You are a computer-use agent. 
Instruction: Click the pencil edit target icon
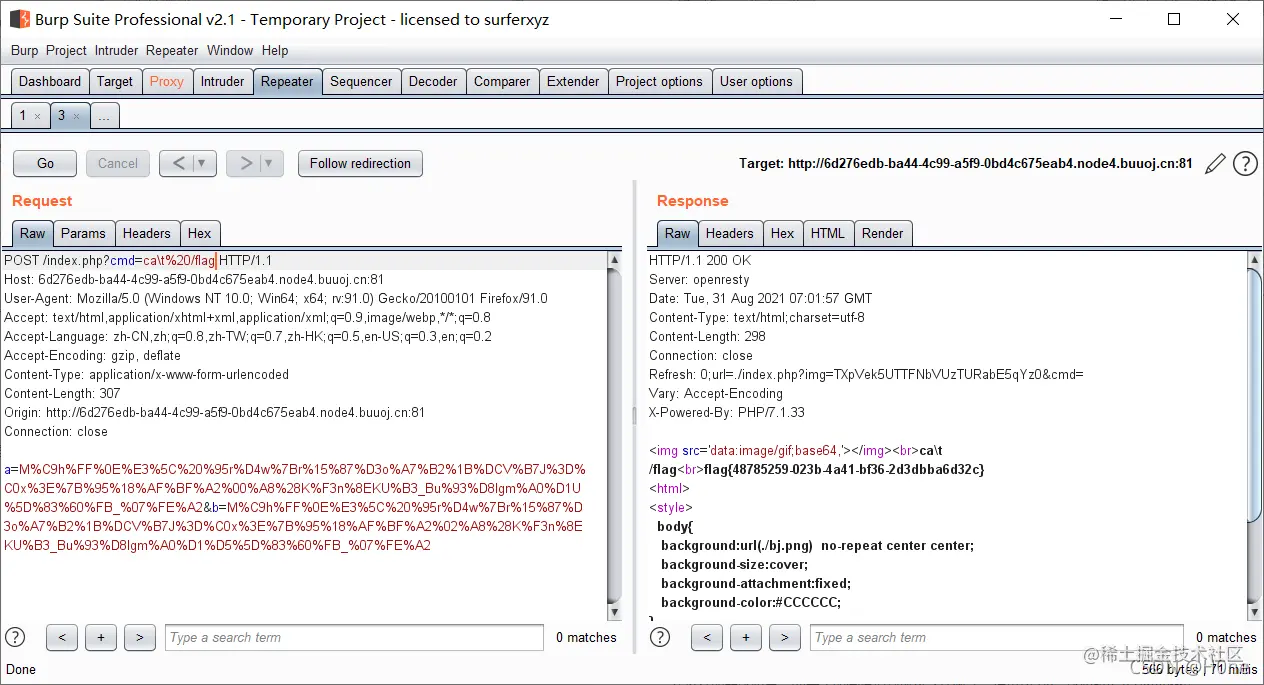click(x=1215, y=164)
